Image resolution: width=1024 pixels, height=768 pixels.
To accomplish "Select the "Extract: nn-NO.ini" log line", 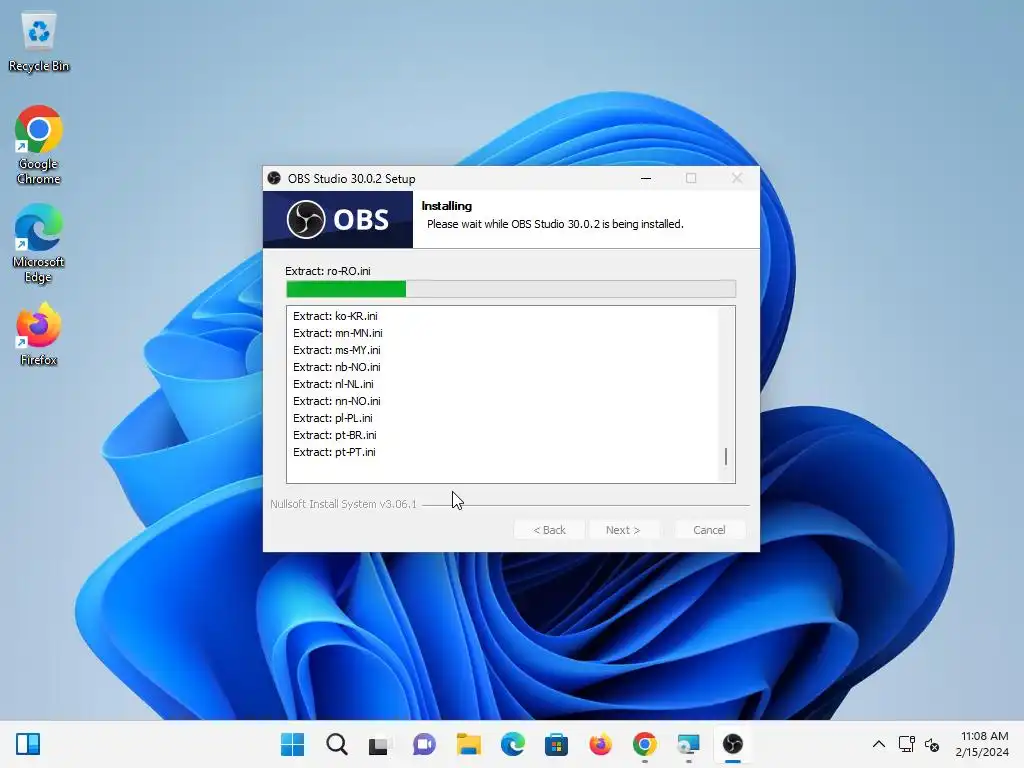I will tap(336, 401).
